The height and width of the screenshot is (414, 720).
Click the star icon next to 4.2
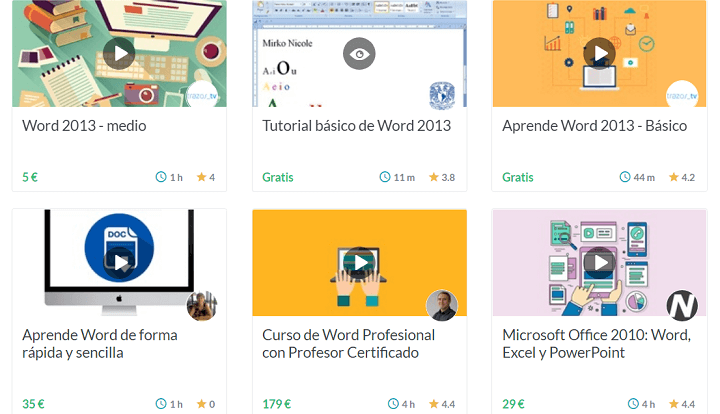[674, 177]
